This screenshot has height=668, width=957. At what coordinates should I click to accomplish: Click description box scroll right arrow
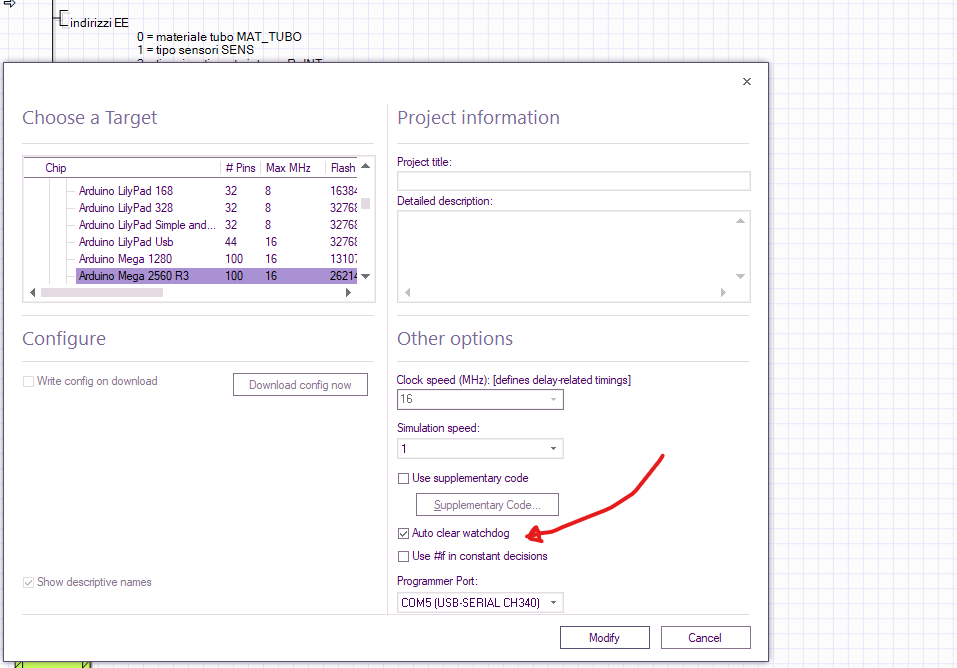point(723,292)
